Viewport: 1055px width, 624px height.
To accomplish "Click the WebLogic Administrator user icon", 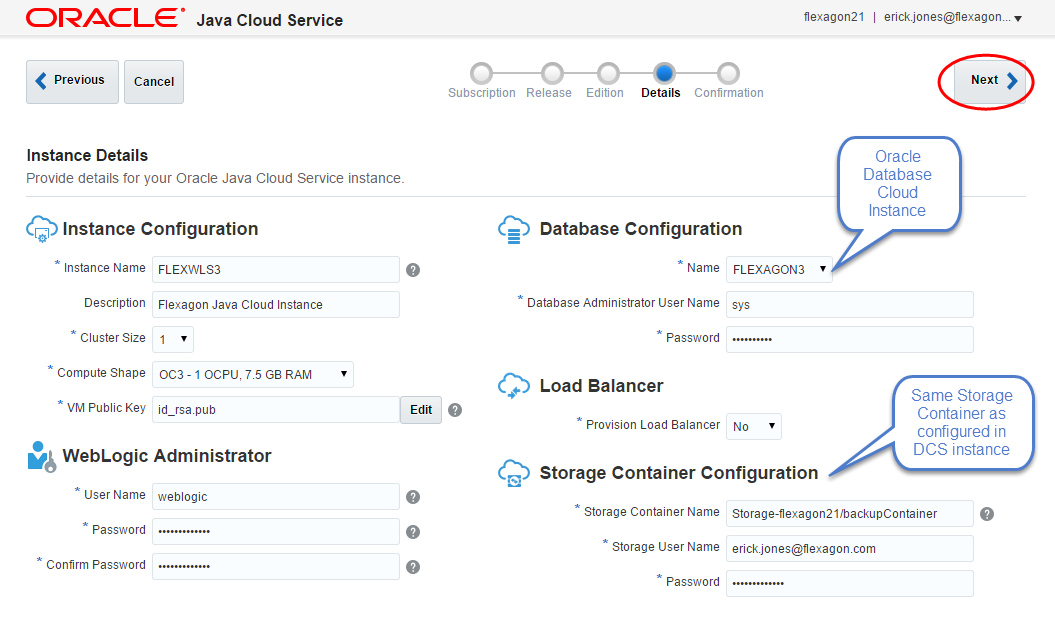I will pyautogui.click(x=41, y=457).
